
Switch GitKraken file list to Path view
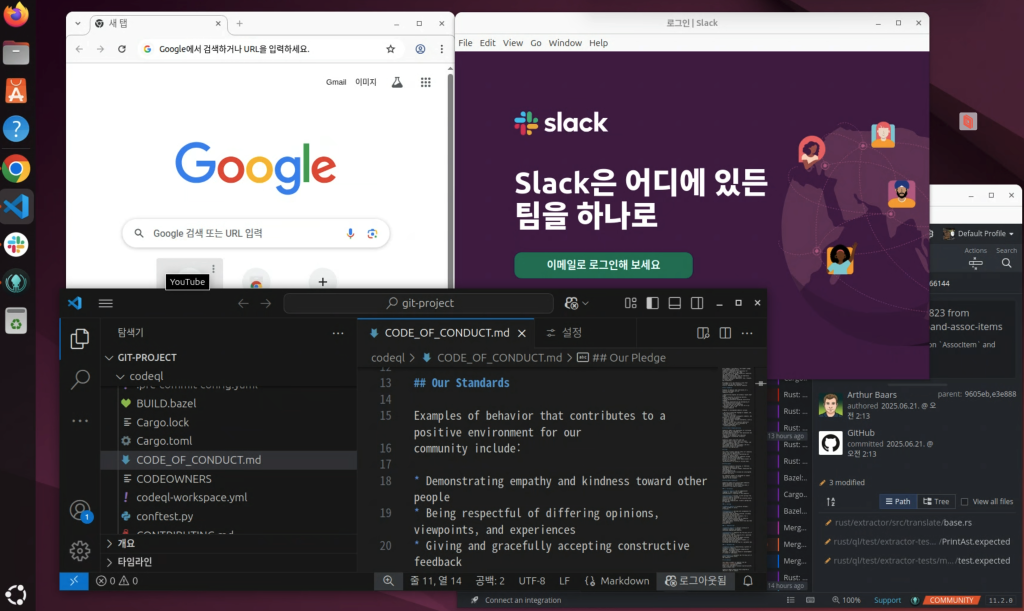pos(898,501)
